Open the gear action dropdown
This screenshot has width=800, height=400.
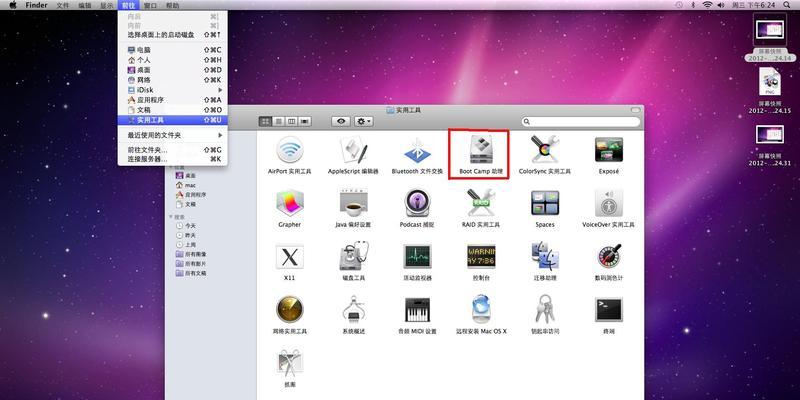(364, 121)
